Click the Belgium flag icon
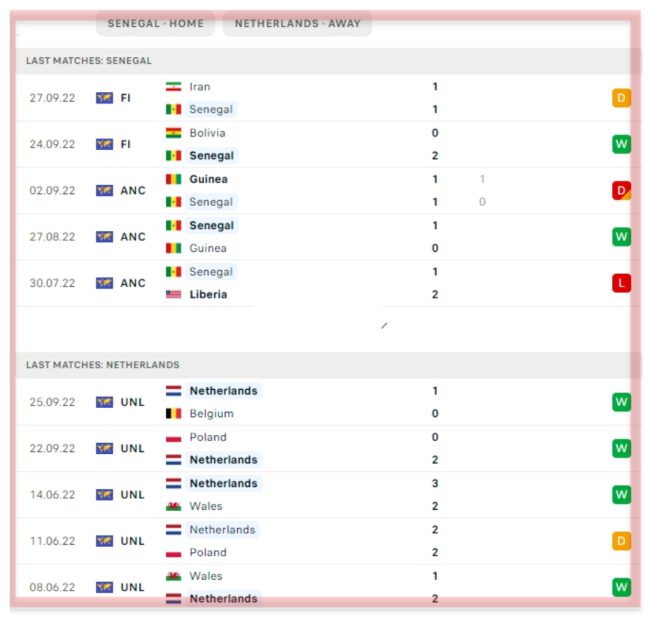650x620 pixels. [x=174, y=414]
